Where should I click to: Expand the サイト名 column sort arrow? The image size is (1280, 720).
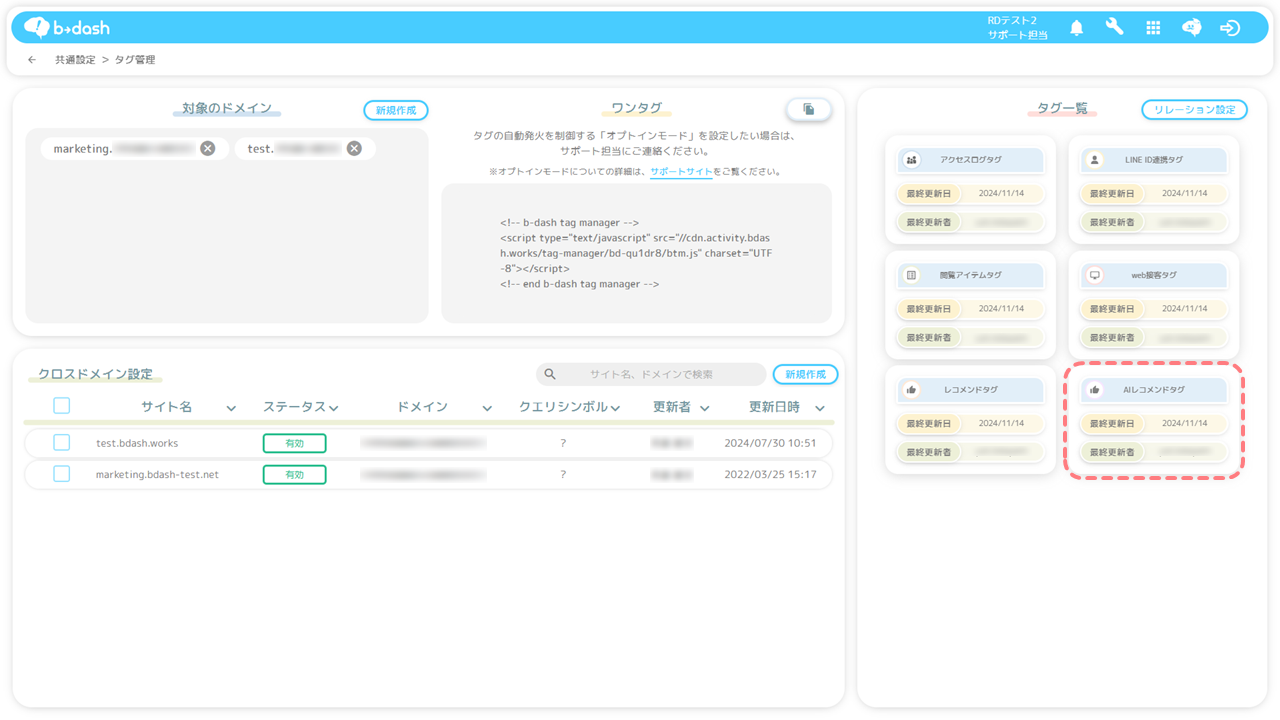coord(231,408)
